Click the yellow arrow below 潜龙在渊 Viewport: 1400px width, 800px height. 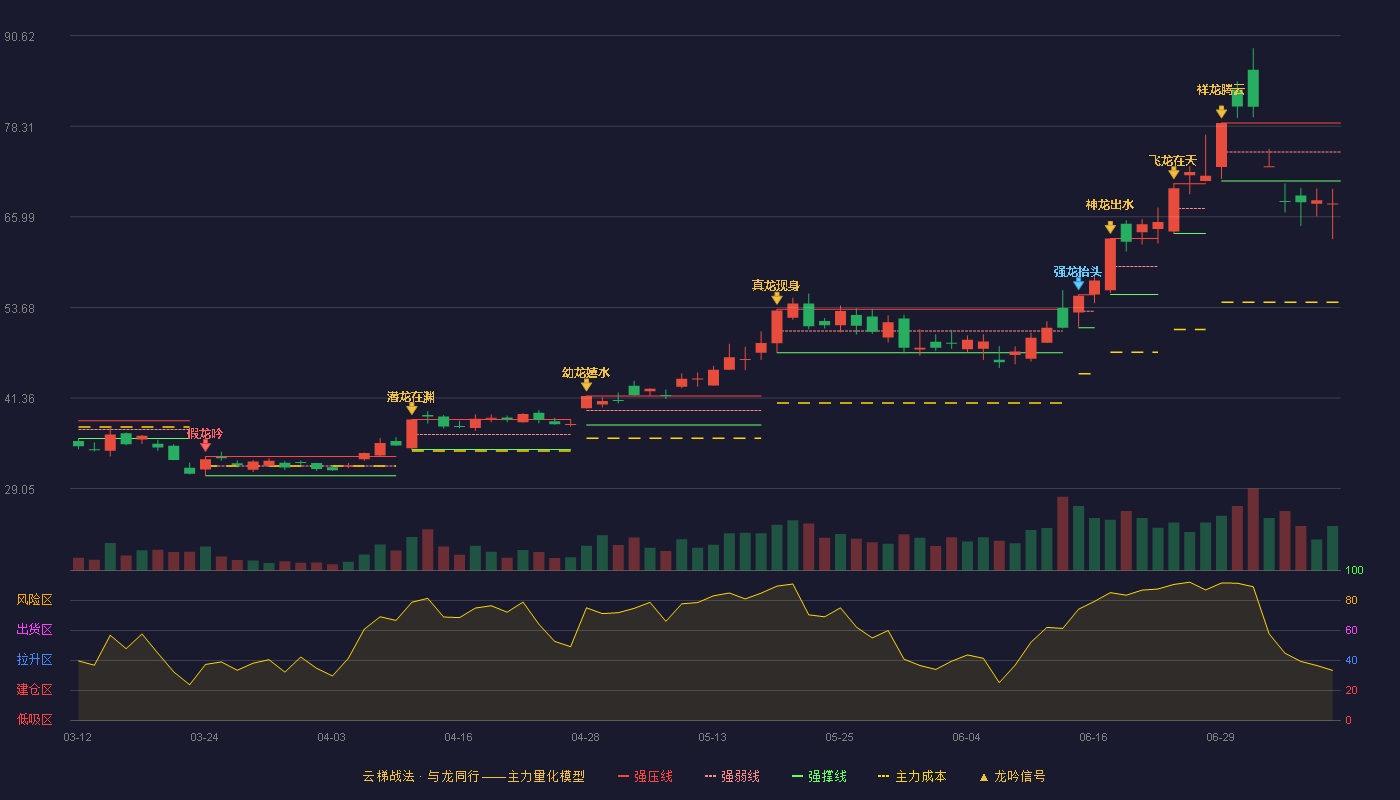coord(411,409)
